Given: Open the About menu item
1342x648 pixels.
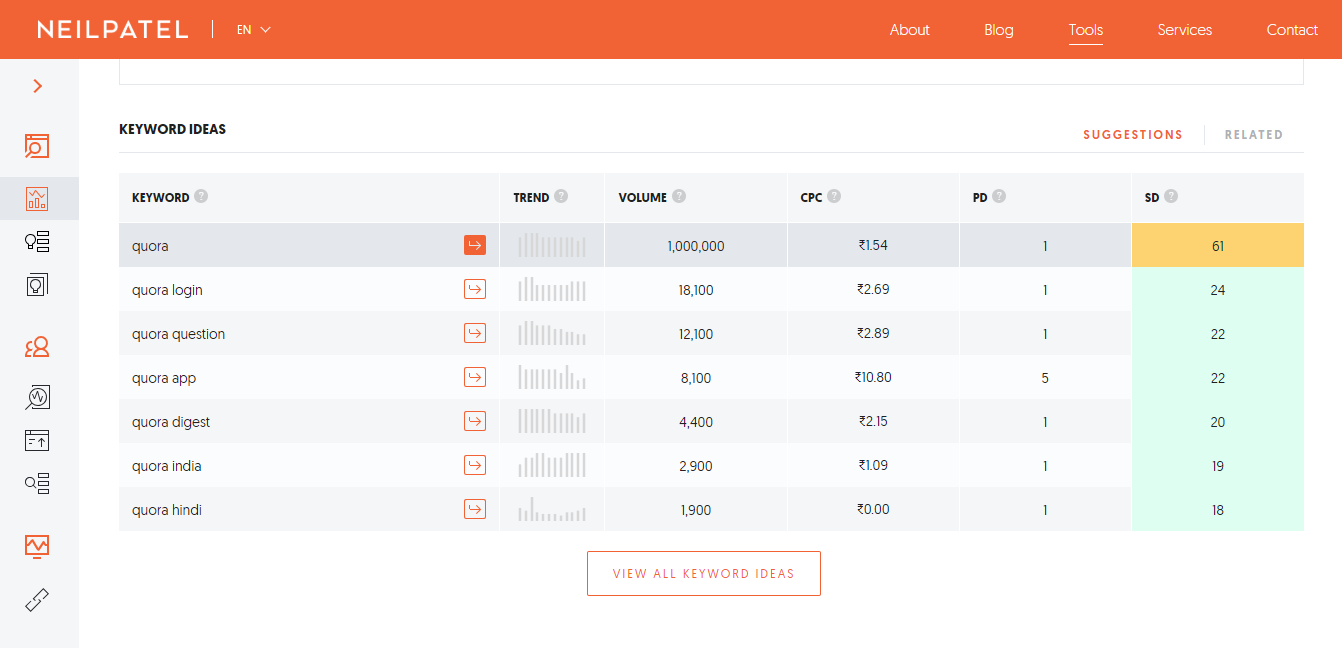Looking at the screenshot, I should tap(910, 30).
